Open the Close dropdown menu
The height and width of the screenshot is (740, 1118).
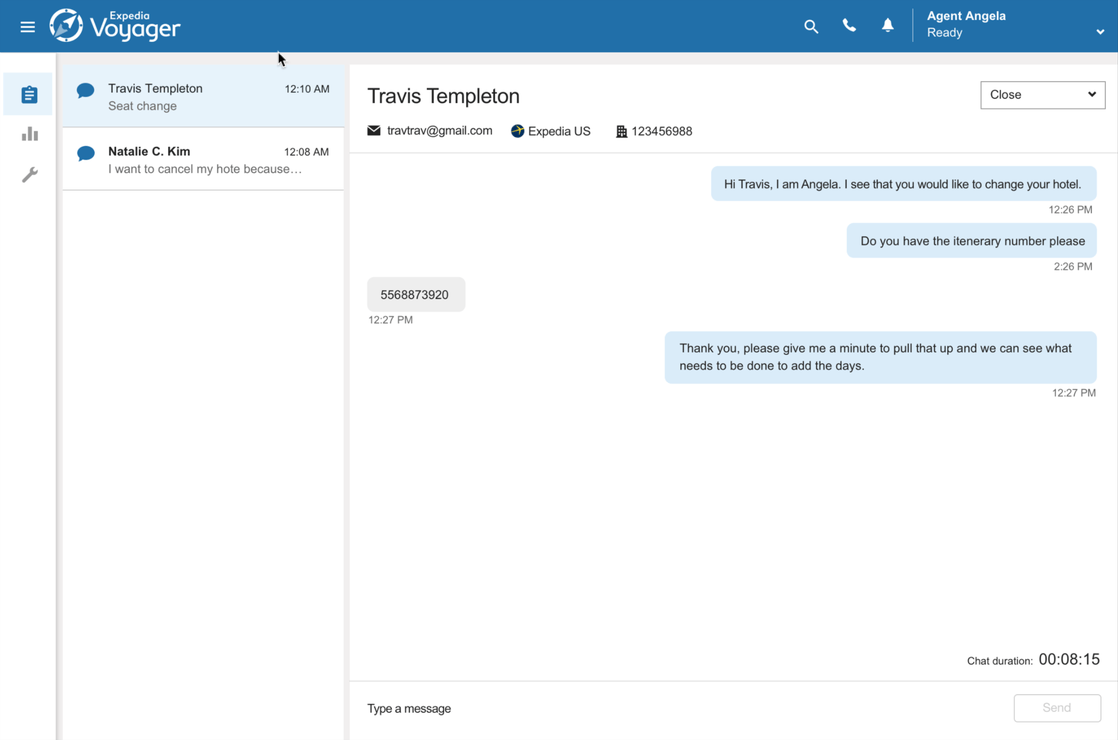pos(1042,95)
